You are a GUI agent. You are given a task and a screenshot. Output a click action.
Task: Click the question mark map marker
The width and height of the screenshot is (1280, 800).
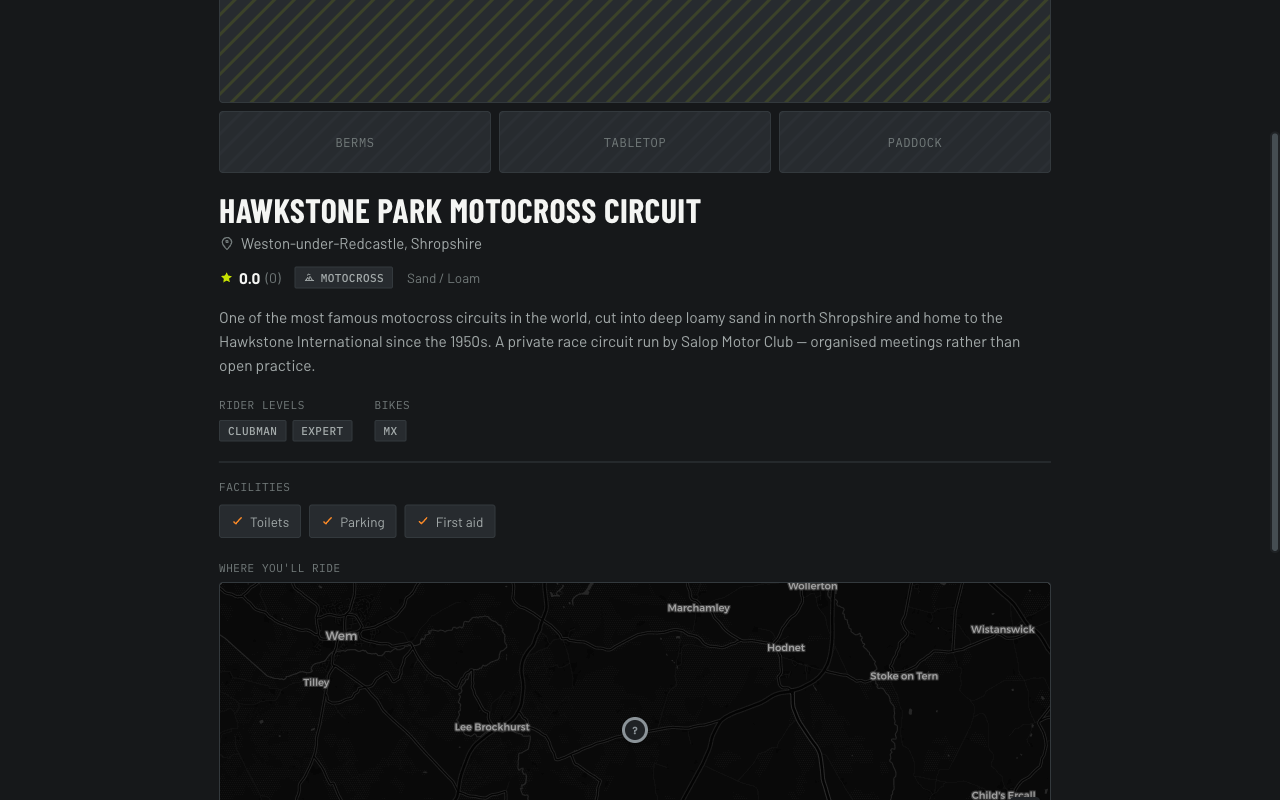coord(635,730)
